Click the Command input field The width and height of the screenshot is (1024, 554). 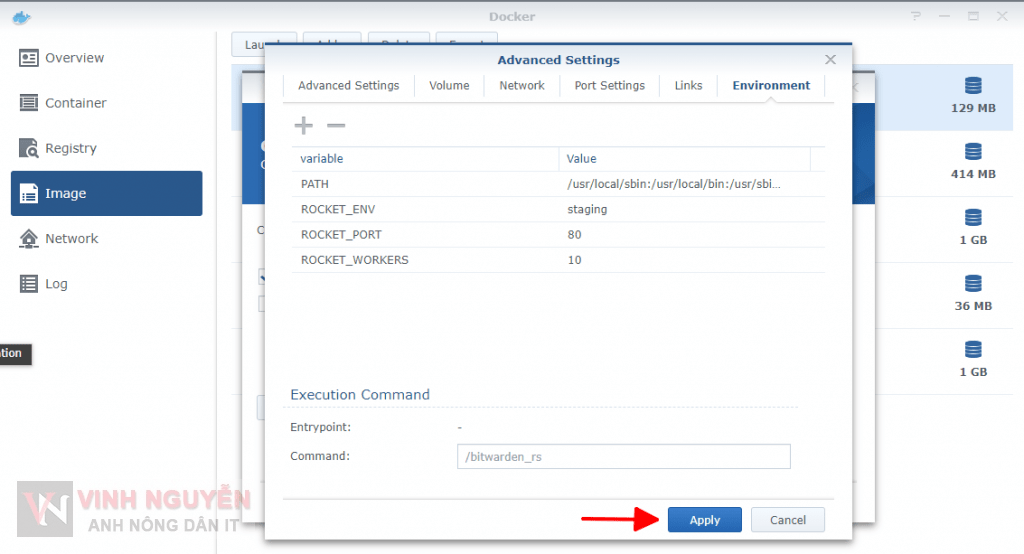pos(623,457)
